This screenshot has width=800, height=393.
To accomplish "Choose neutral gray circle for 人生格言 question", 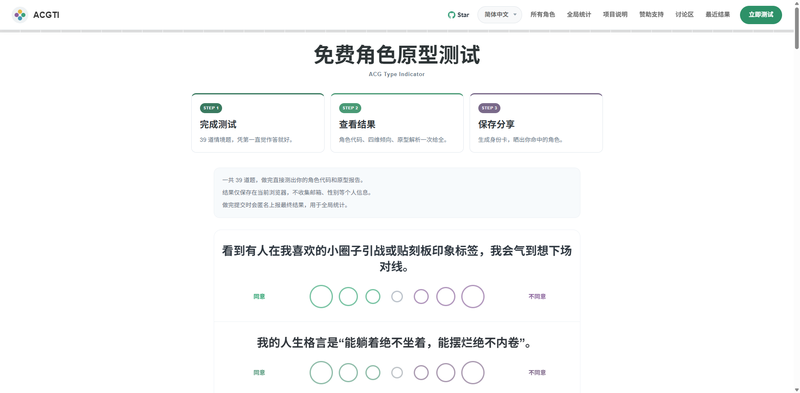I will point(397,373).
